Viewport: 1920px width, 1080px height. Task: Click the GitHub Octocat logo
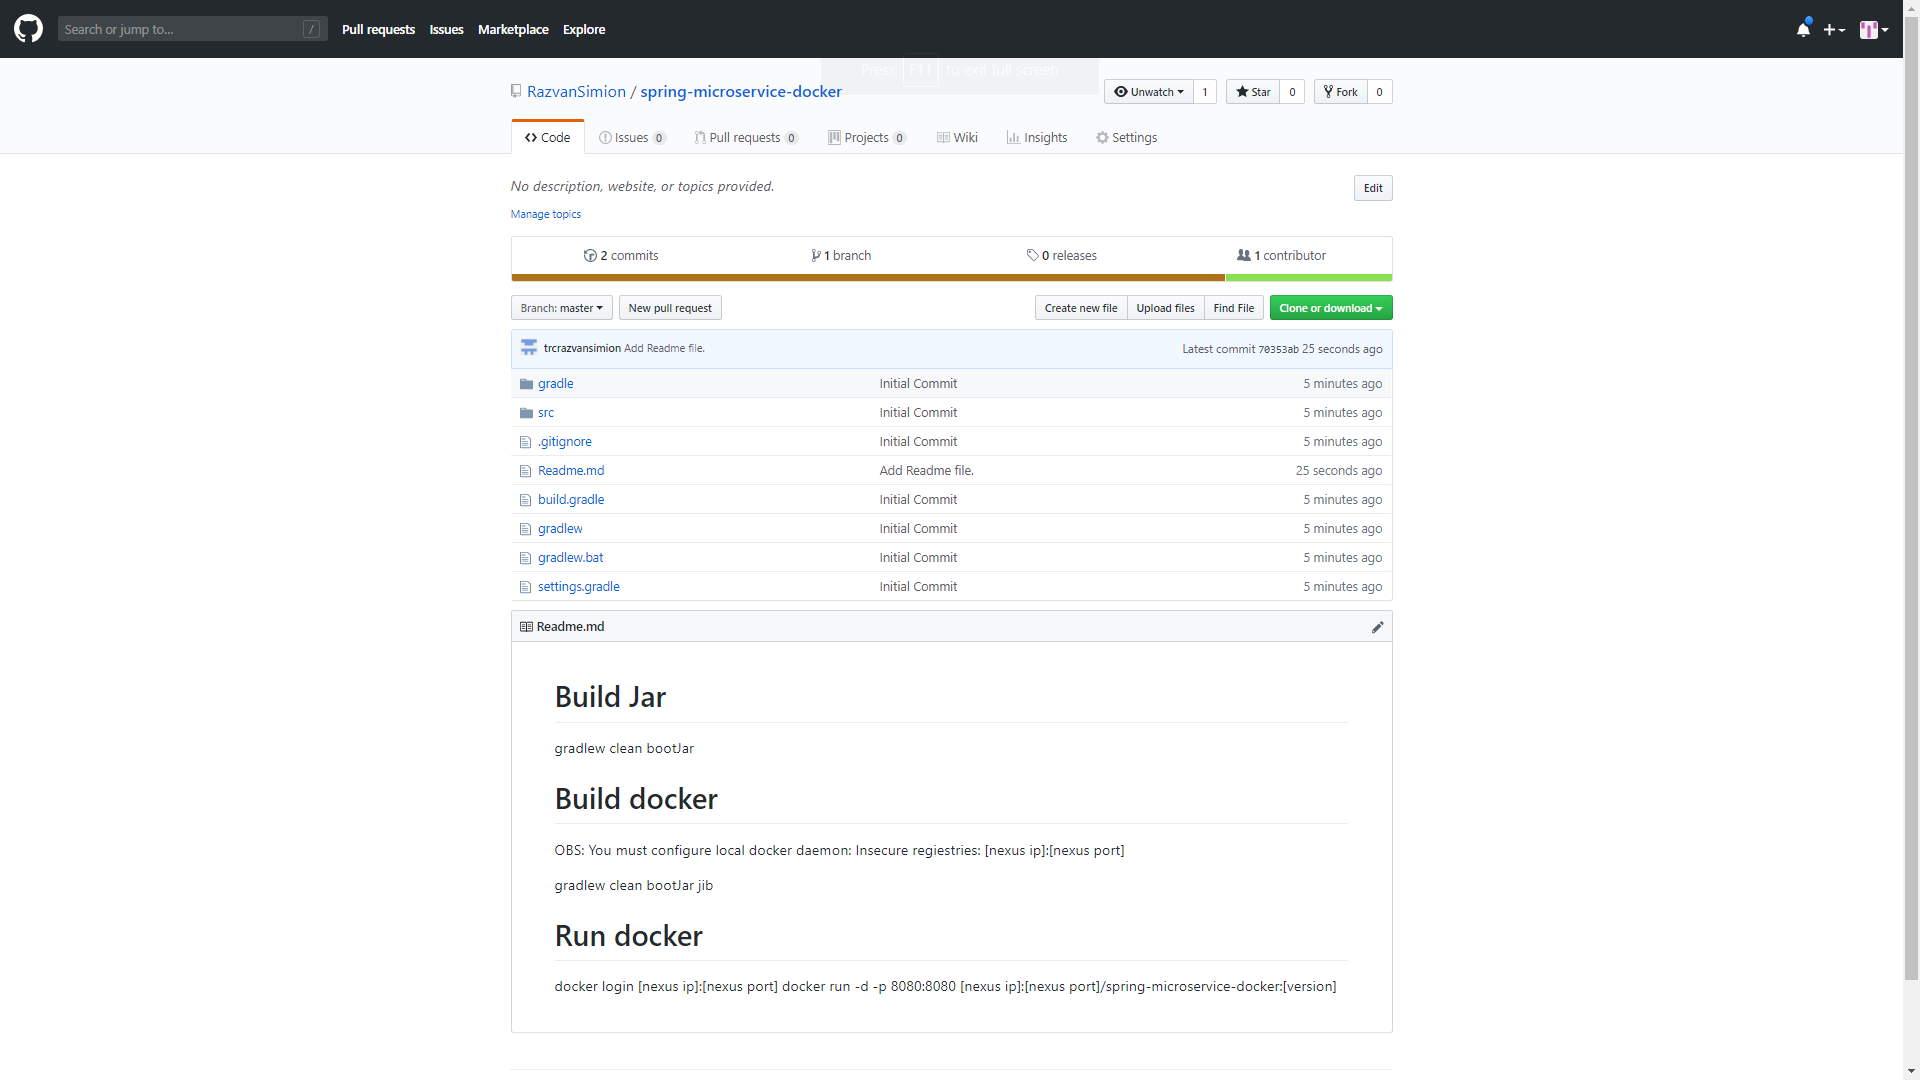tap(28, 29)
